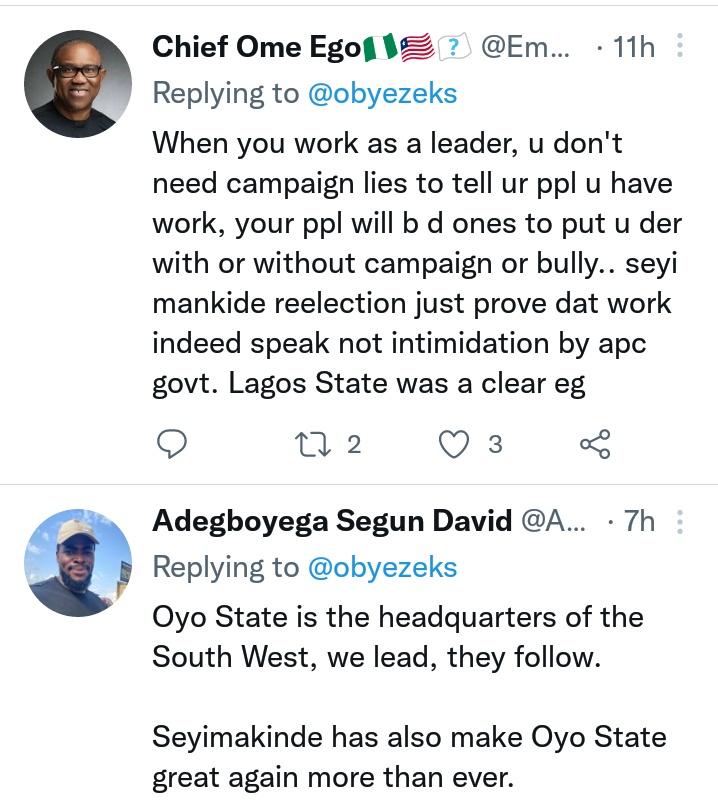Open the tweet about Oyo State headquarters

(x=398, y=636)
